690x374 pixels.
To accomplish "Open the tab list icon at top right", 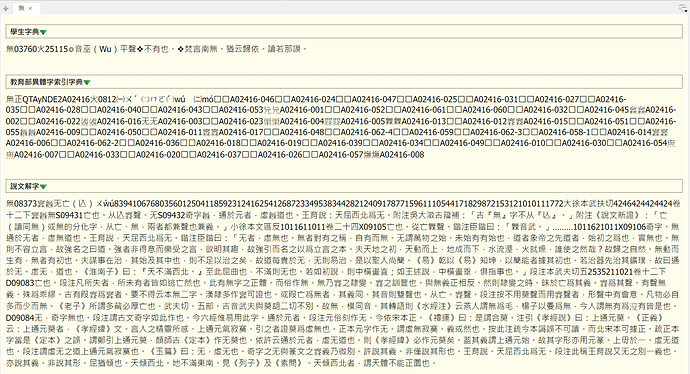I will 683,8.
